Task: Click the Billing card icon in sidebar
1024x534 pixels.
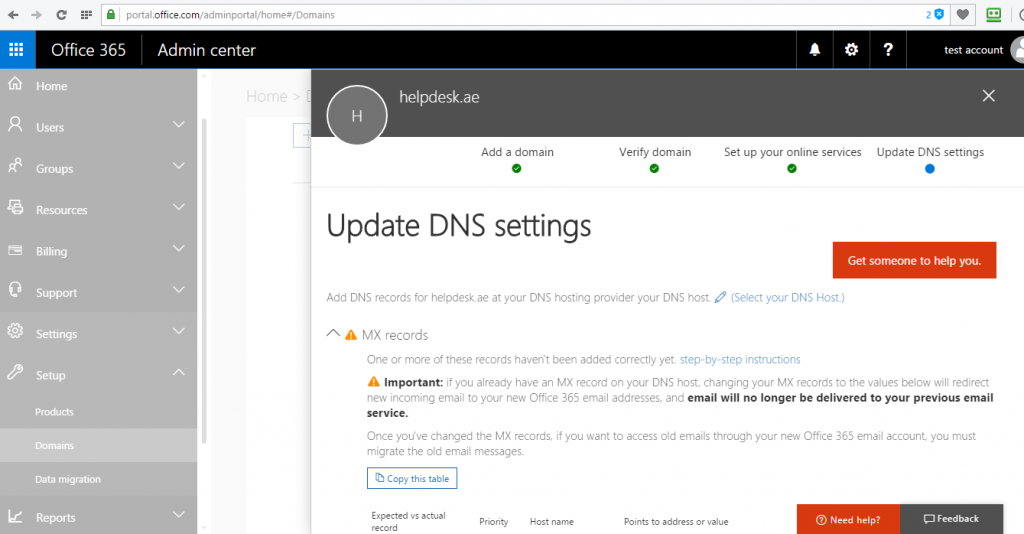Action: click(15, 250)
